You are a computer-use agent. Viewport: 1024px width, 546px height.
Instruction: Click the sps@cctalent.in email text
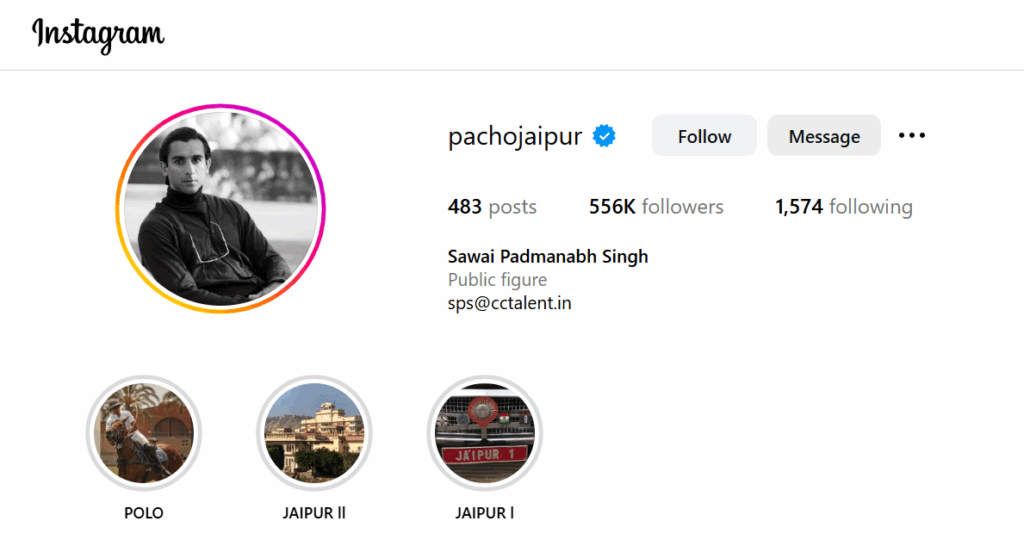[509, 303]
